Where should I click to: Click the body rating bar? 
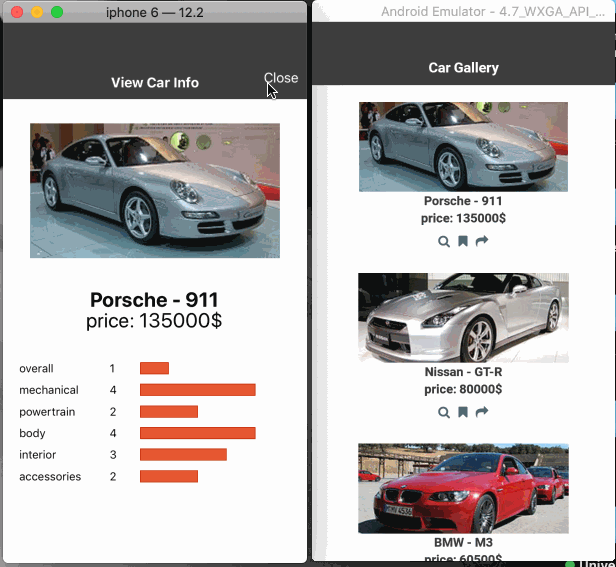pos(198,433)
